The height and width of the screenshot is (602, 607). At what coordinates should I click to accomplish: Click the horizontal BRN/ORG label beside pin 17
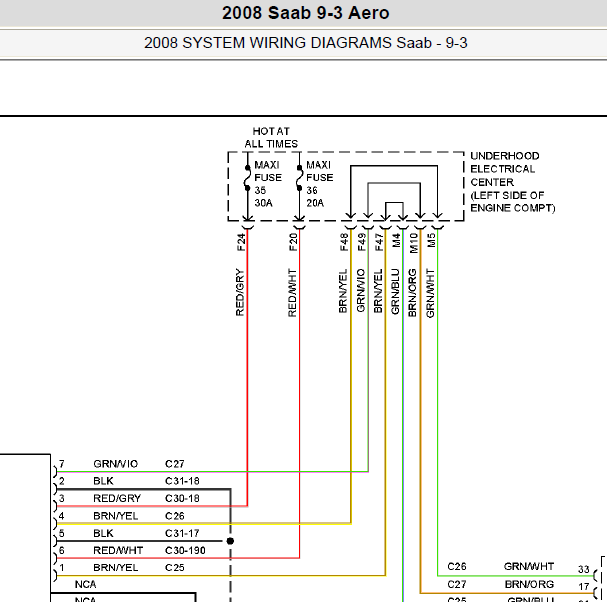(x=529, y=584)
